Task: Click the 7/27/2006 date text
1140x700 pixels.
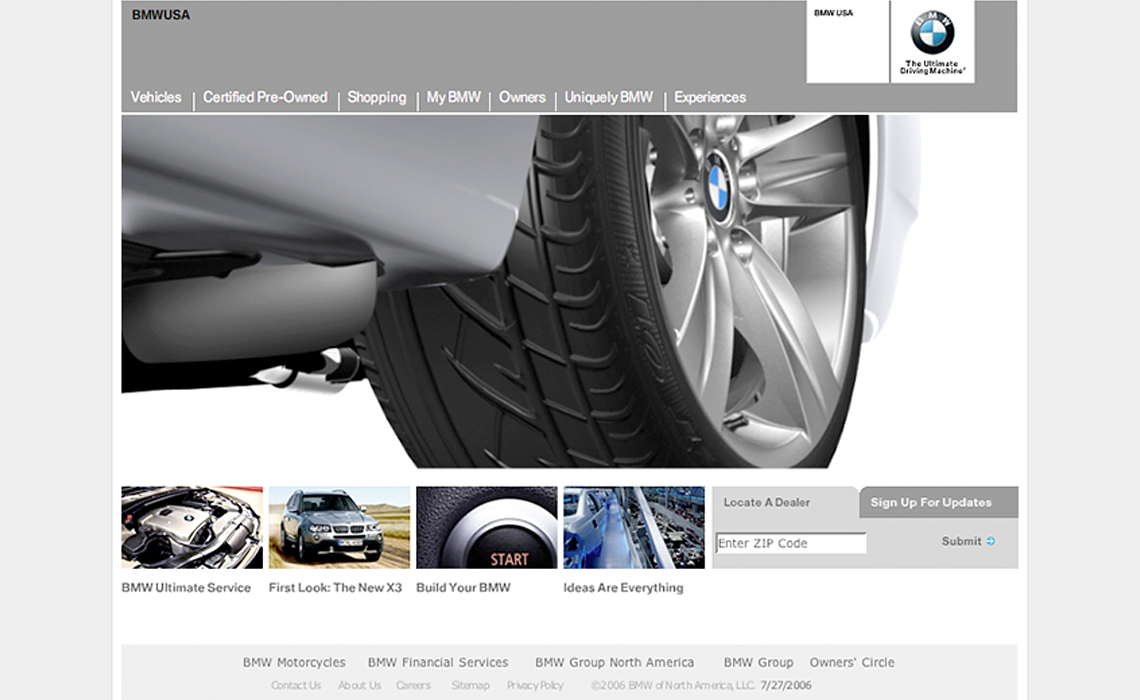Action: [x=786, y=685]
